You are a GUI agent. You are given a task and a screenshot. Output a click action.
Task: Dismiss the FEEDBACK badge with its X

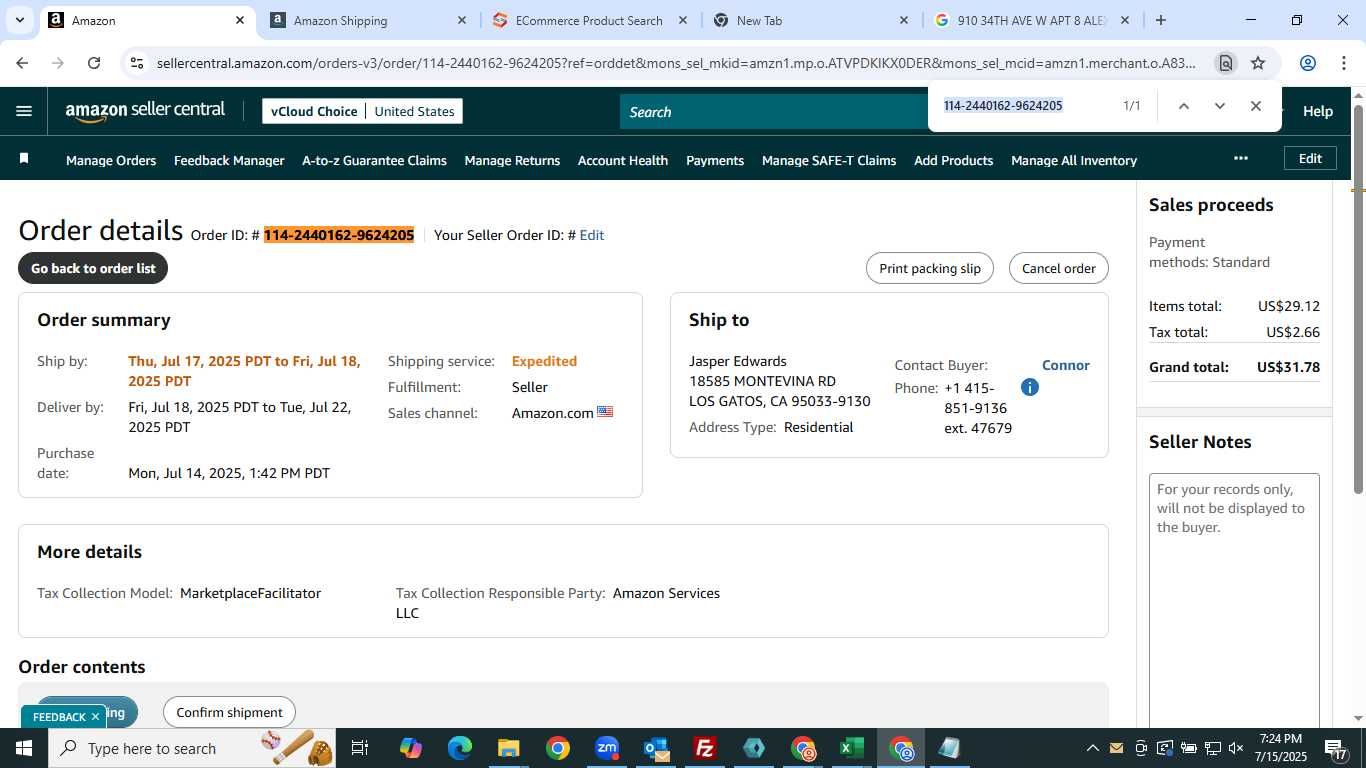click(x=96, y=717)
